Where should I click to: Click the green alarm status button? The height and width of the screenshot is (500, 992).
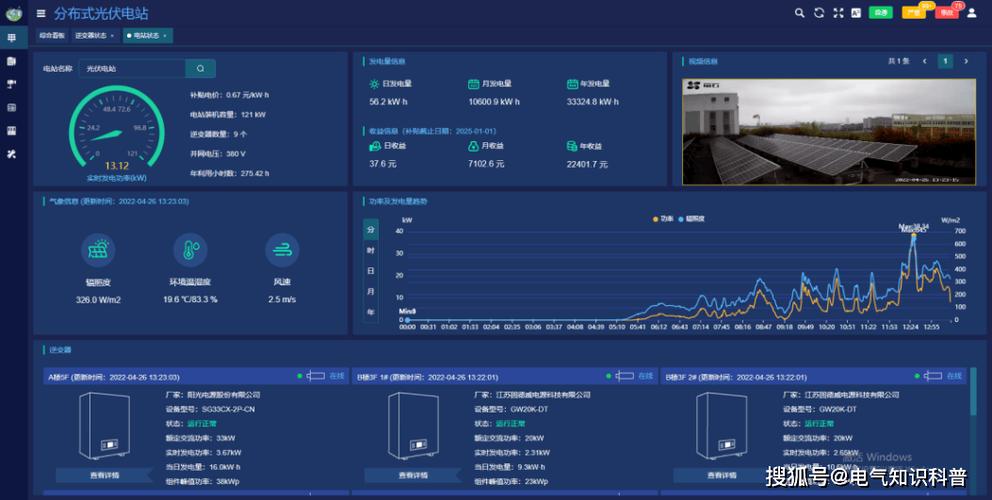coord(880,13)
